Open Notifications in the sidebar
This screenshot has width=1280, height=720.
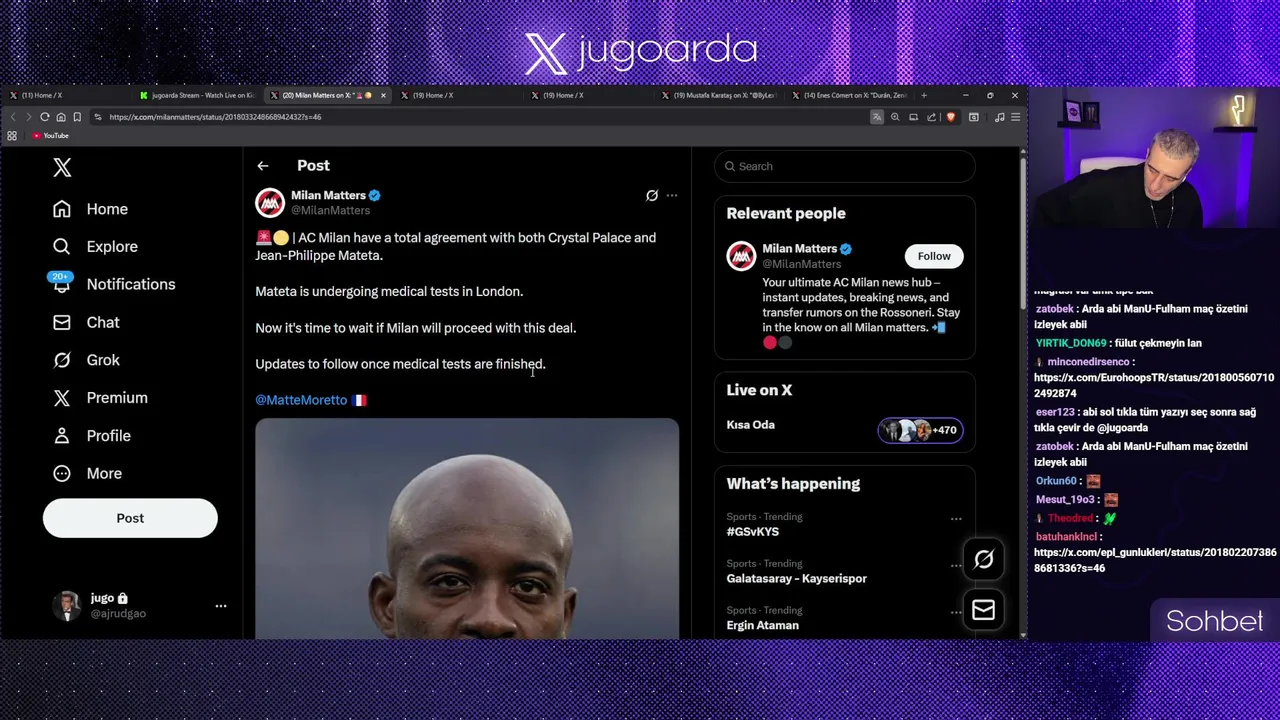(x=114, y=284)
